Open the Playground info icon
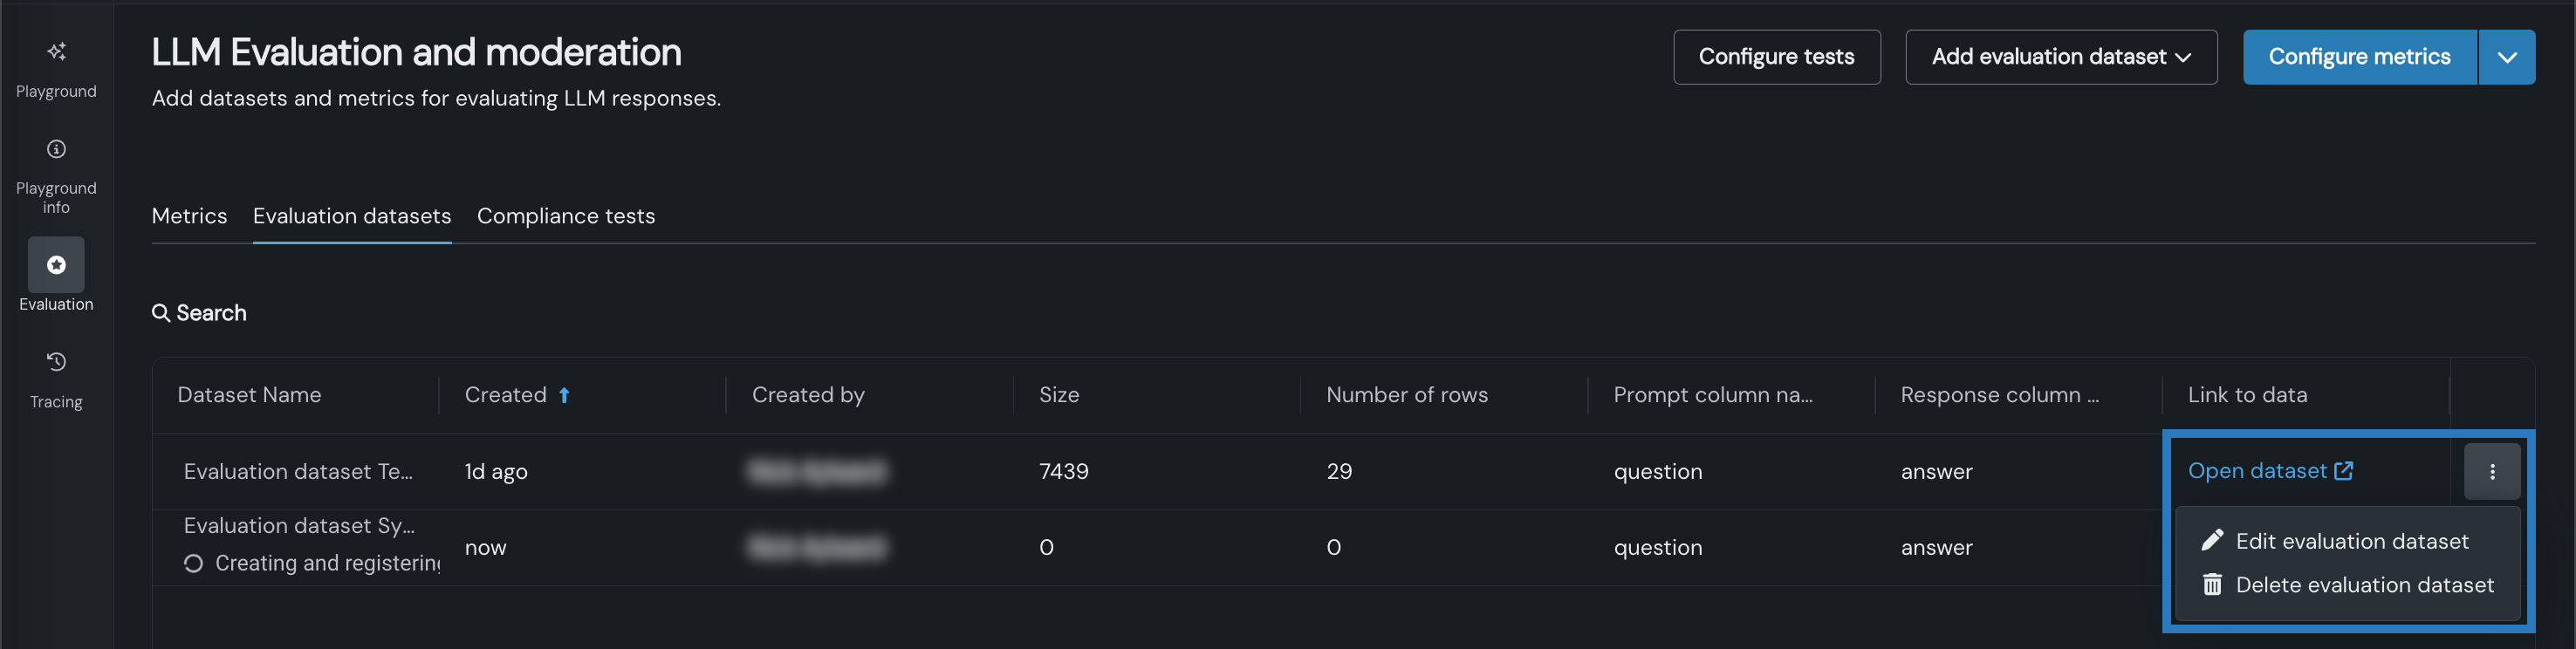 (56, 150)
